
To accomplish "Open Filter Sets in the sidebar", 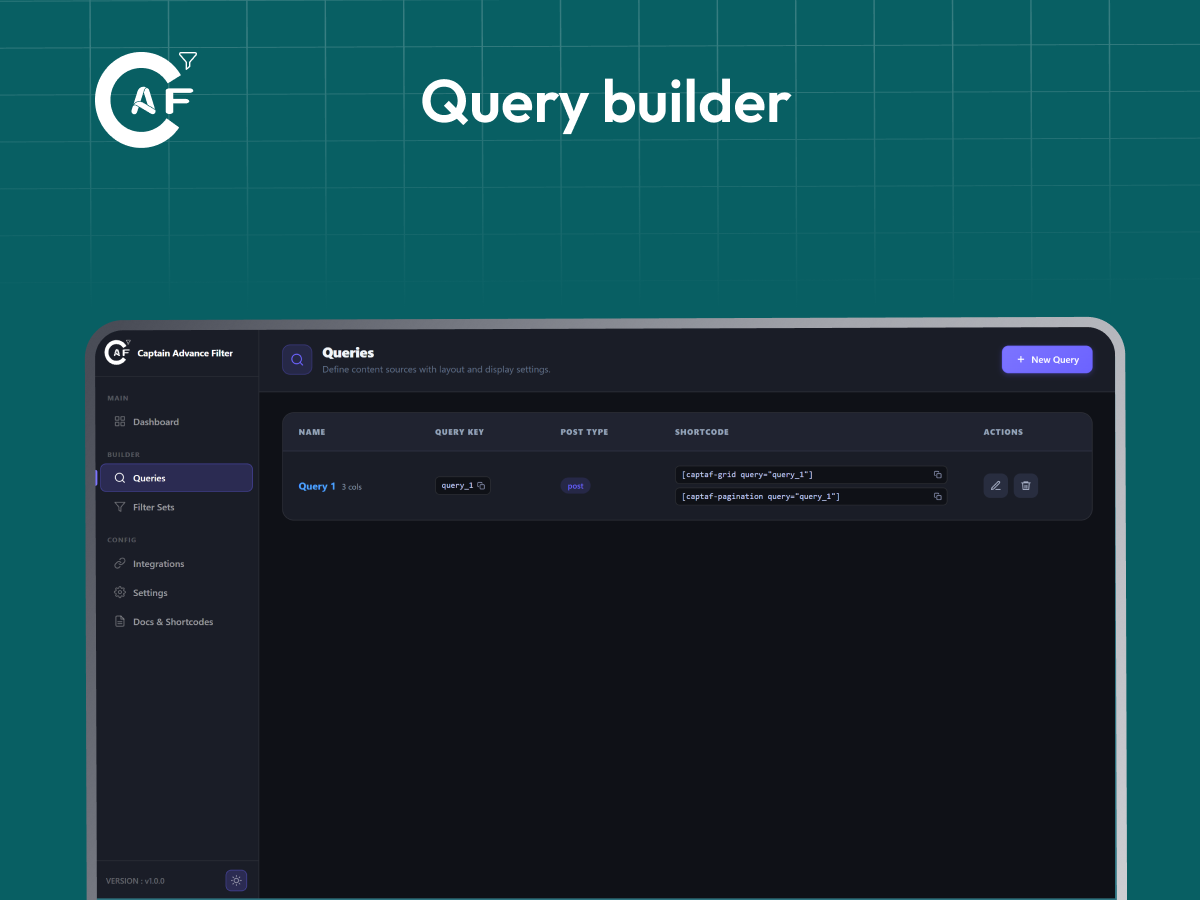I will pos(175,507).
